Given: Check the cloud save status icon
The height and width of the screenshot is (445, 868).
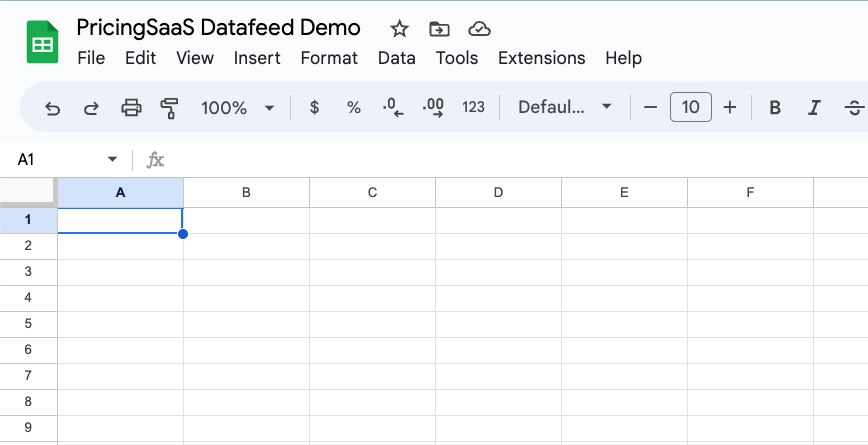Looking at the screenshot, I should pyautogui.click(x=479, y=28).
